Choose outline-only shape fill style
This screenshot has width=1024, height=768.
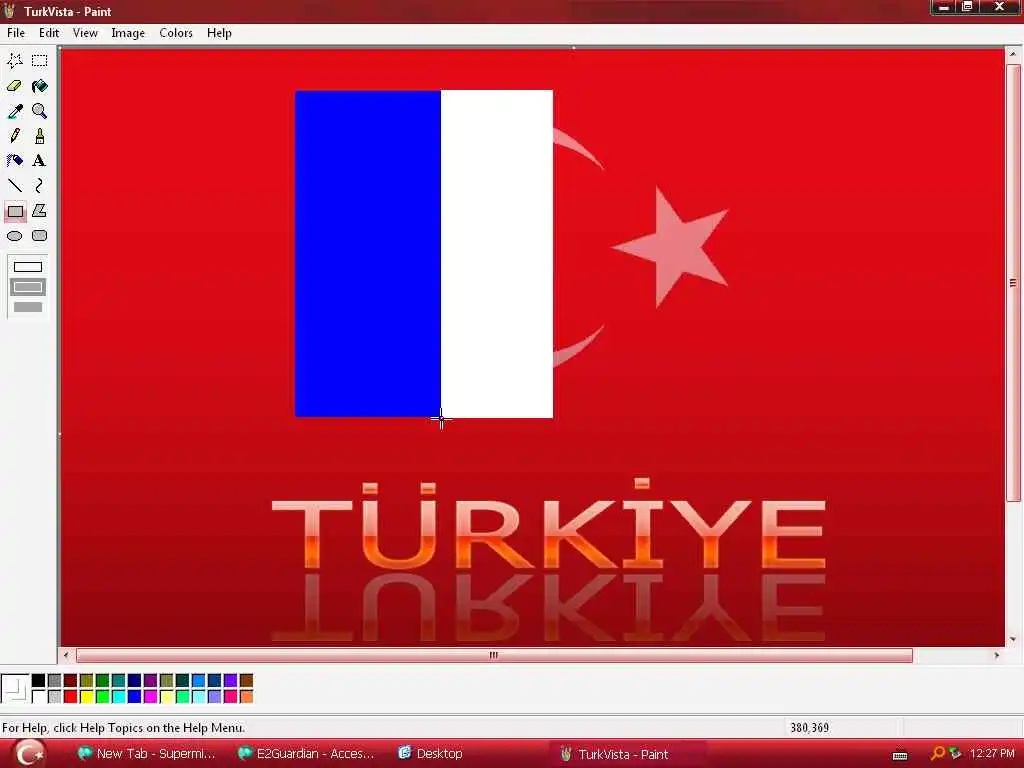(x=28, y=267)
